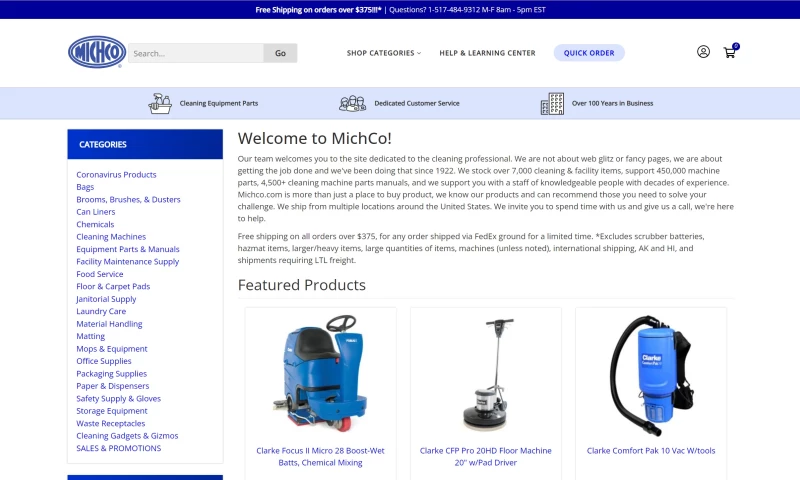Image resolution: width=800 pixels, height=480 pixels.
Task: View Clarke CFP Pro floor machine image
Action: pos(486,372)
